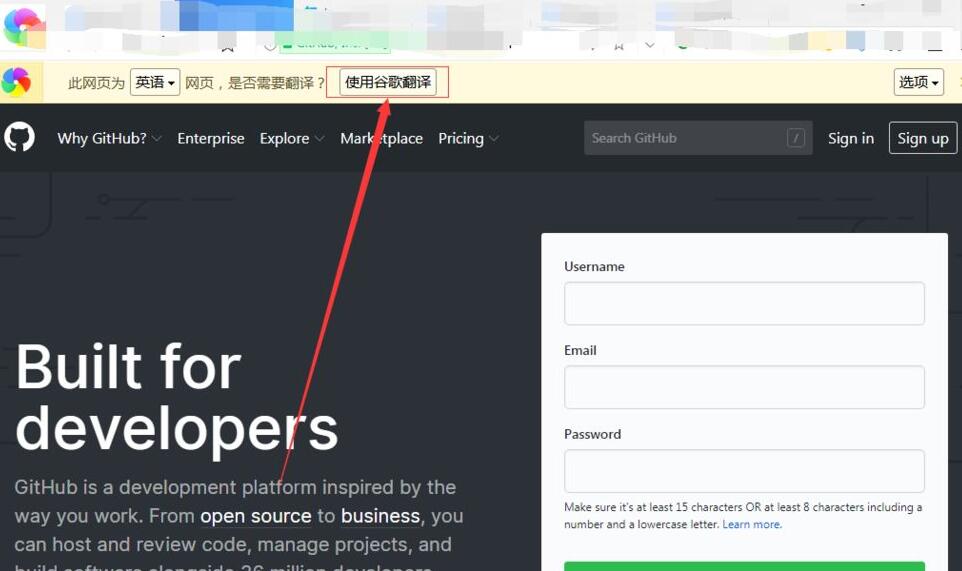The image size is (962, 571).
Task: Click into the Email field
Action: tap(744, 387)
